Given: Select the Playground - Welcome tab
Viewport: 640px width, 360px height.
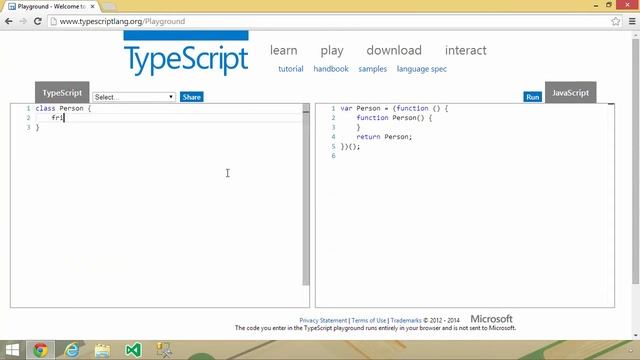Looking at the screenshot, I should pyautogui.click(x=51, y=7).
